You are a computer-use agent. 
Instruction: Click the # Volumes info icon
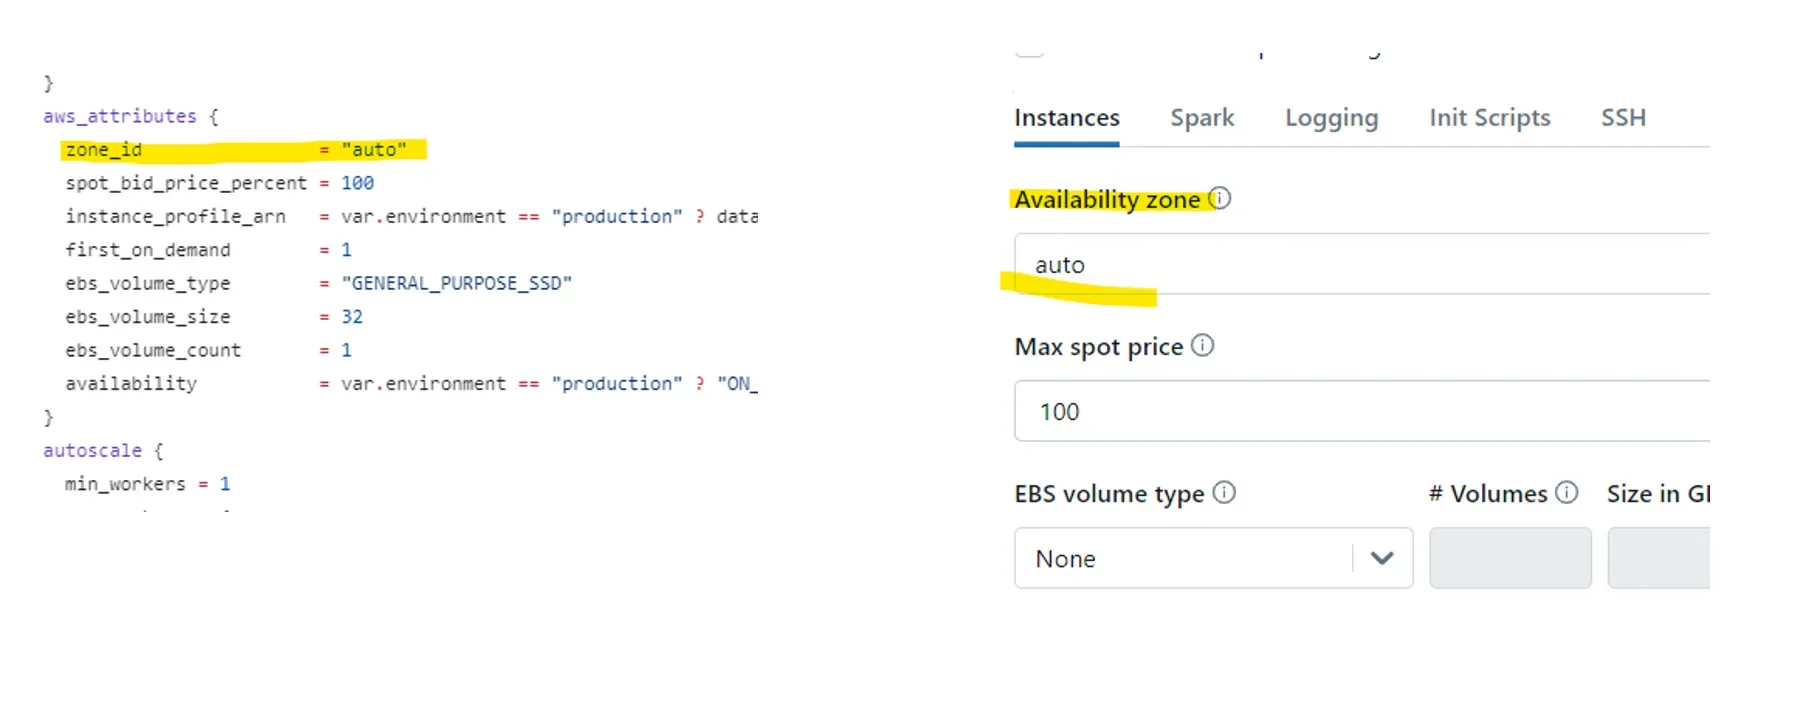[x=1567, y=493]
